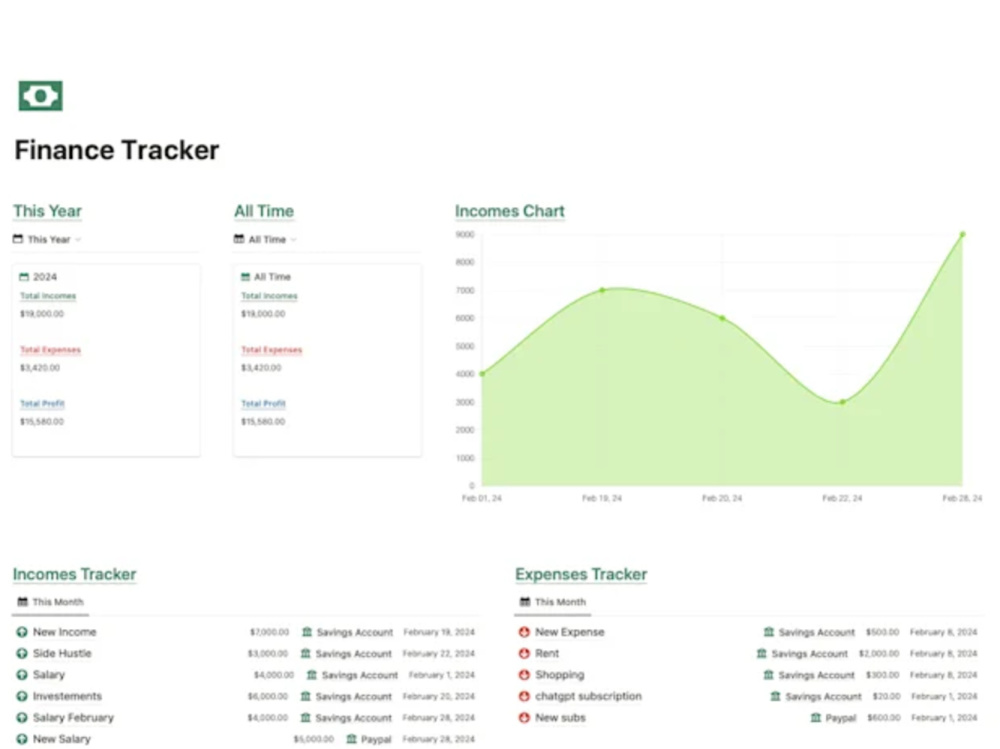Open the This Year heading link
The height and width of the screenshot is (749, 1000).
pyautogui.click(x=47, y=211)
